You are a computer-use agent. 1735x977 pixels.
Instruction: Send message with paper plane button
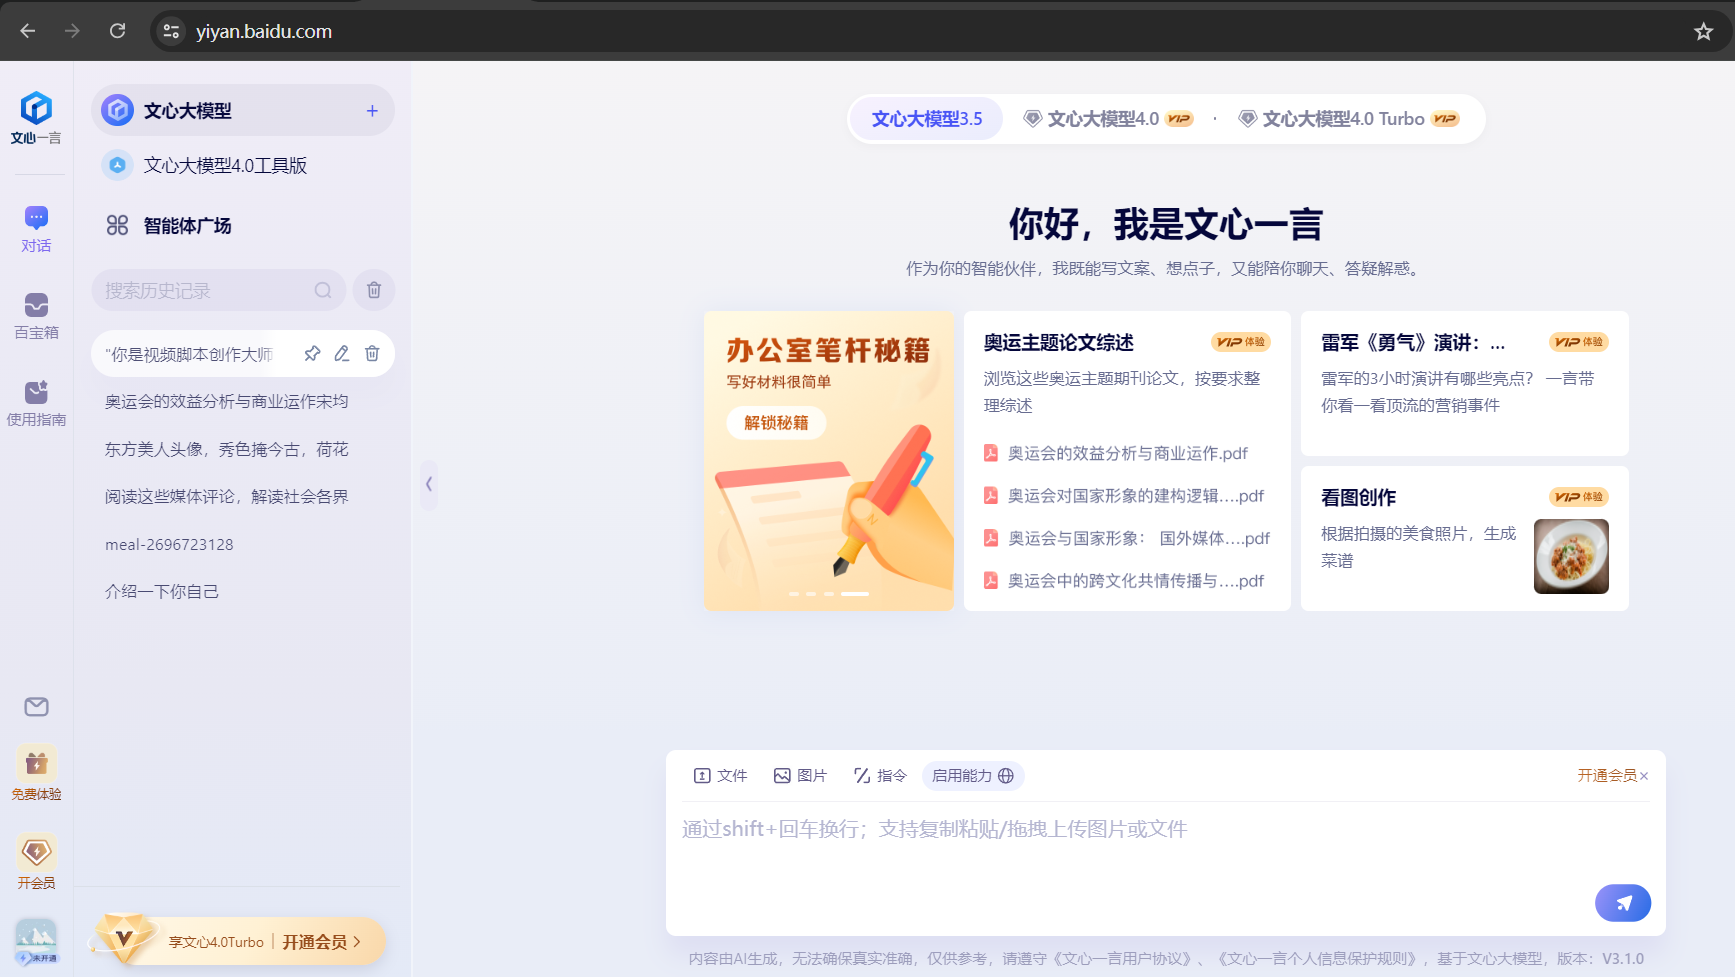(x=1622, y=903)
